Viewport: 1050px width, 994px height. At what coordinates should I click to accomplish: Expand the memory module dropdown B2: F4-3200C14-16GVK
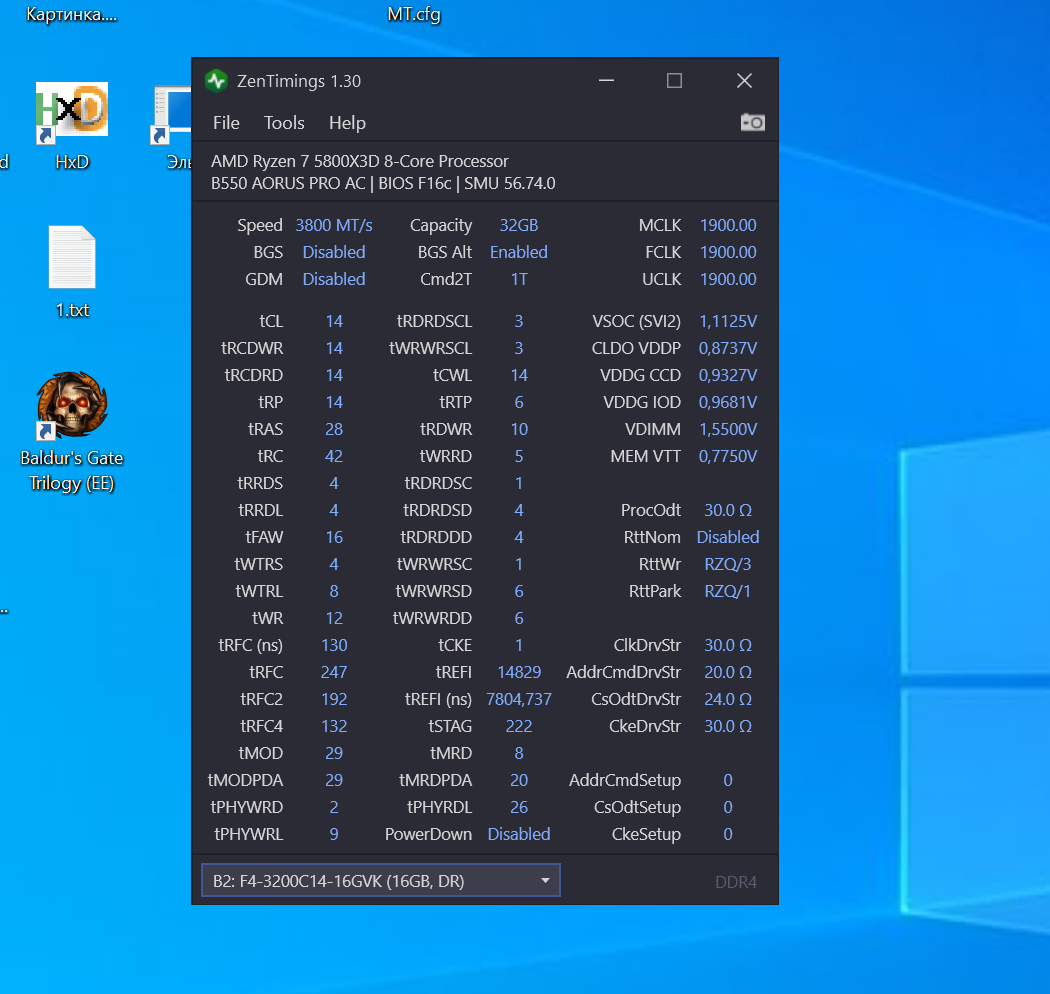(x=380, y=881)
